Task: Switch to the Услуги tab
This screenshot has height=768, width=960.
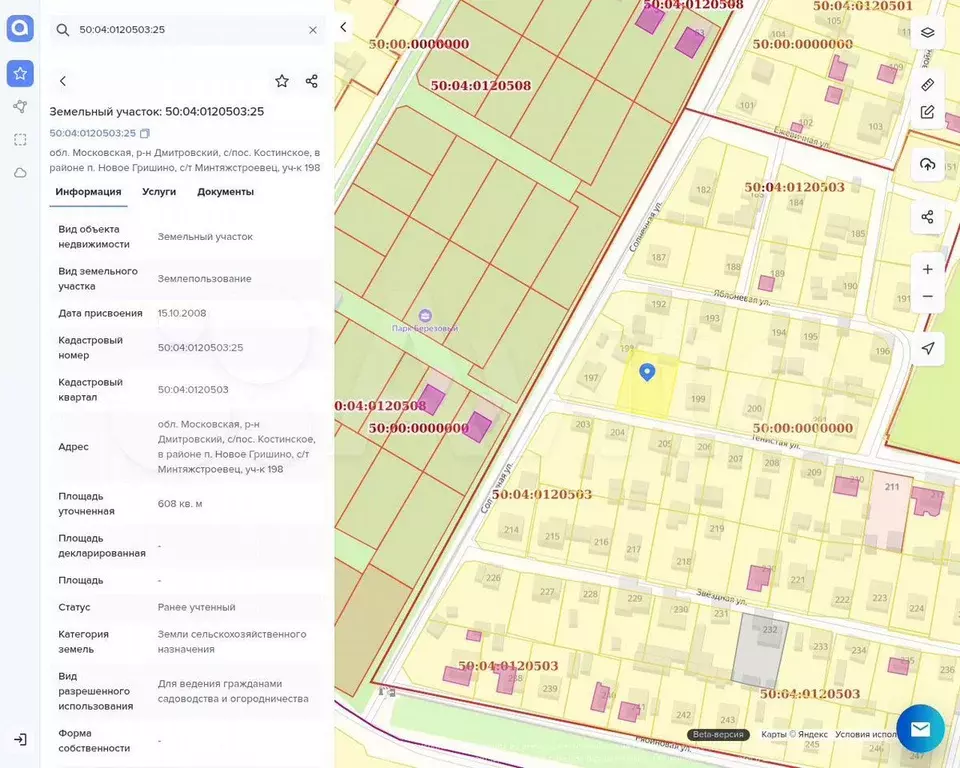Action: click(x=159, y=192)
